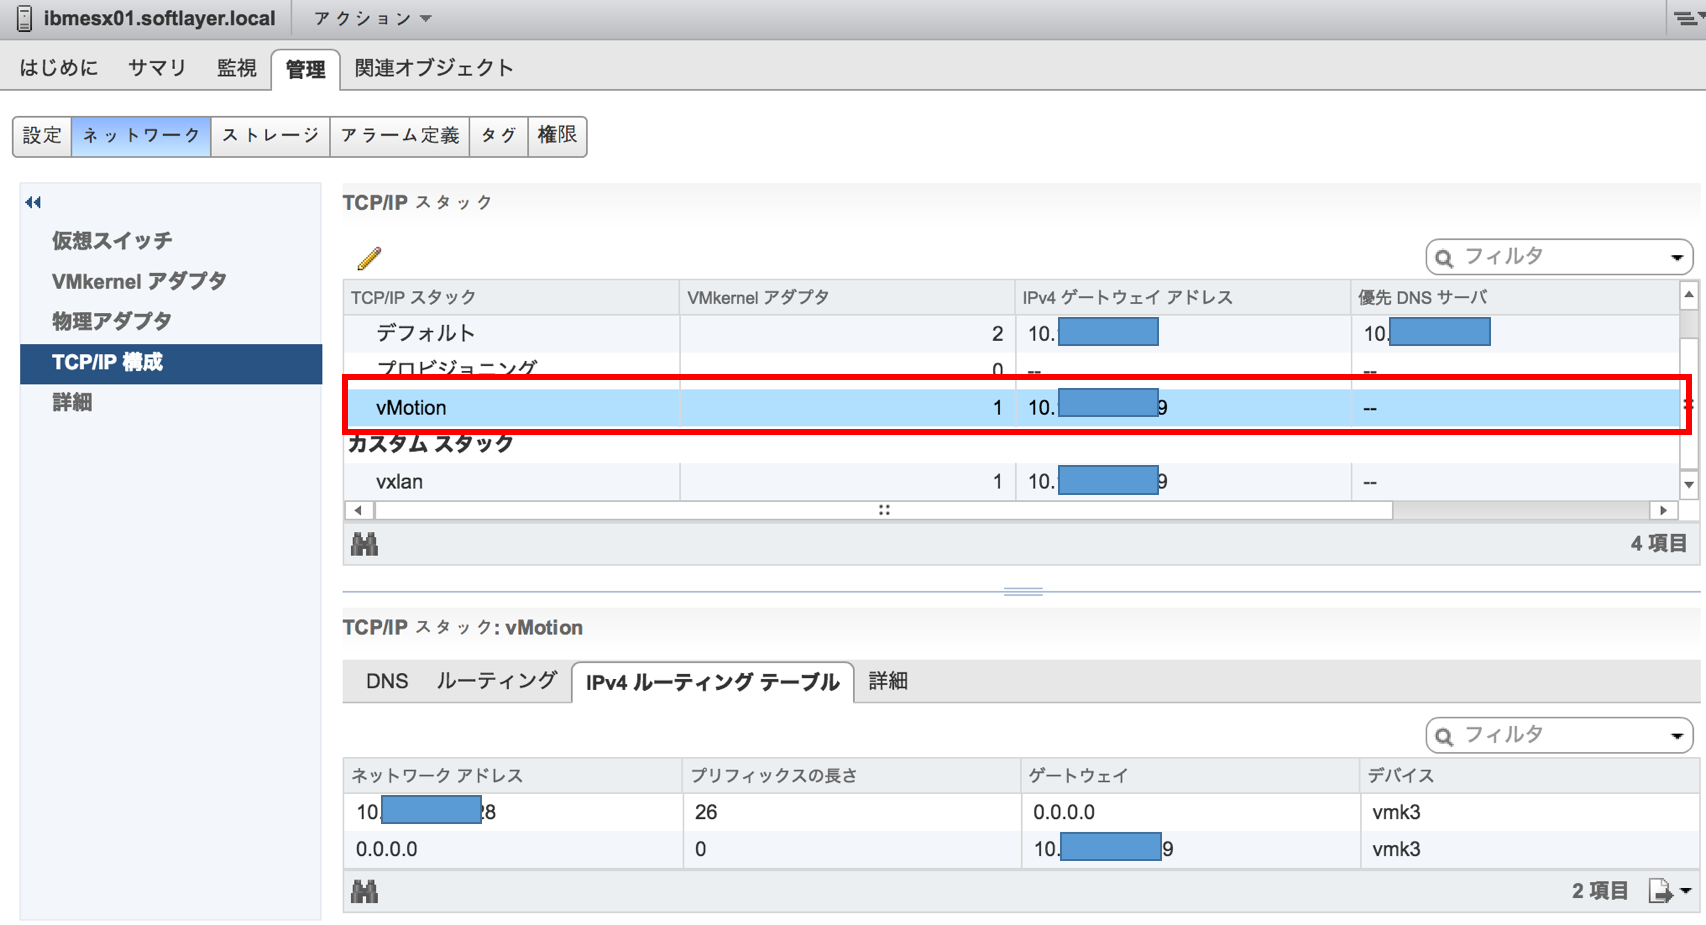Open the ルーティング tab
Image resolution: width=1706 pixels, height=925 pixels.
pos(496,681)
